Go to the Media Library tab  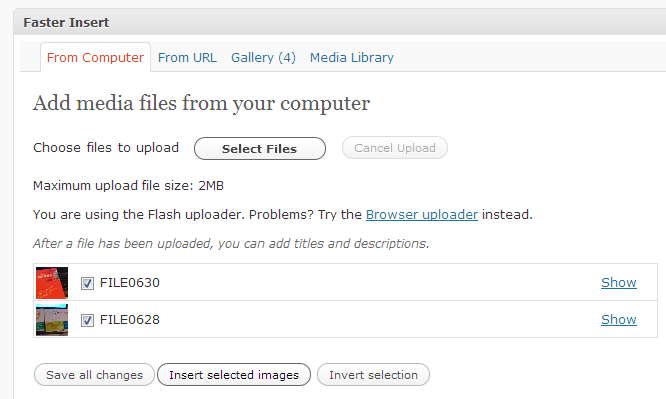[x=352, y=57]
